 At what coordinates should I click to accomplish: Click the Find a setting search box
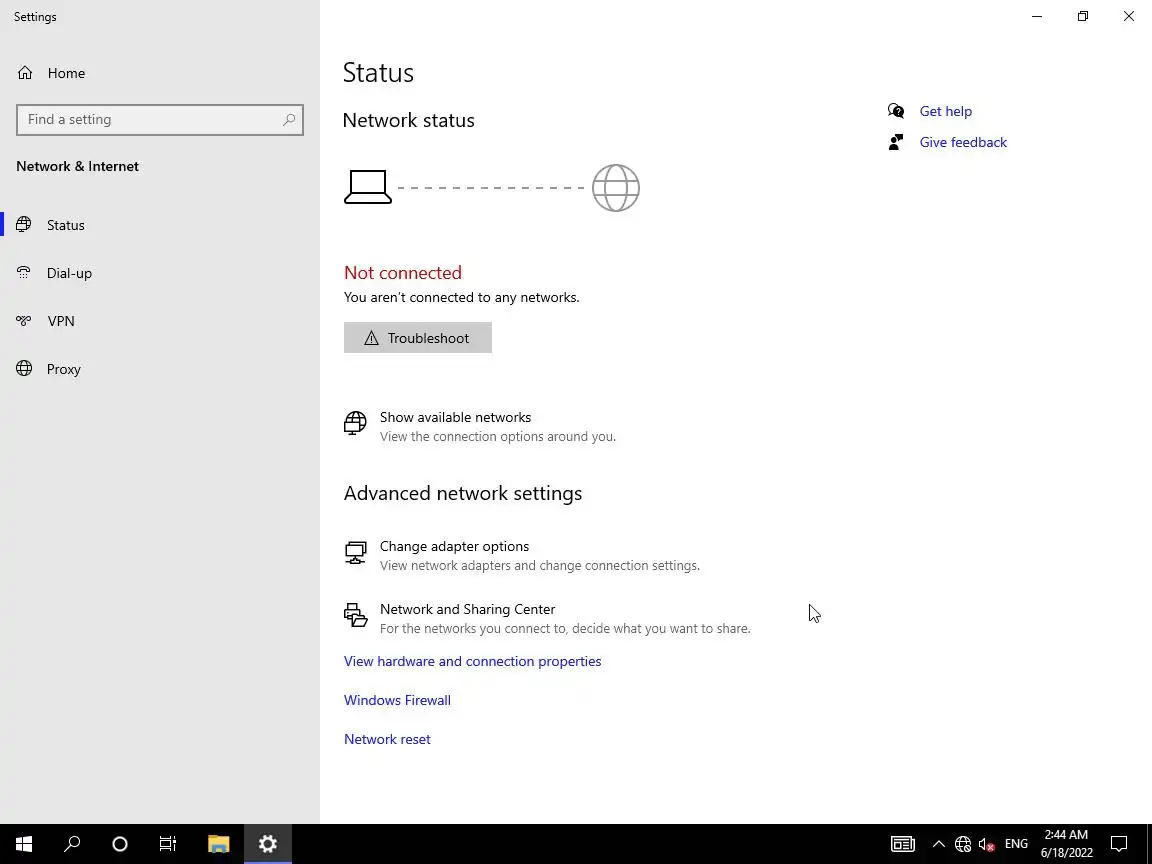(x=159, y=120)
